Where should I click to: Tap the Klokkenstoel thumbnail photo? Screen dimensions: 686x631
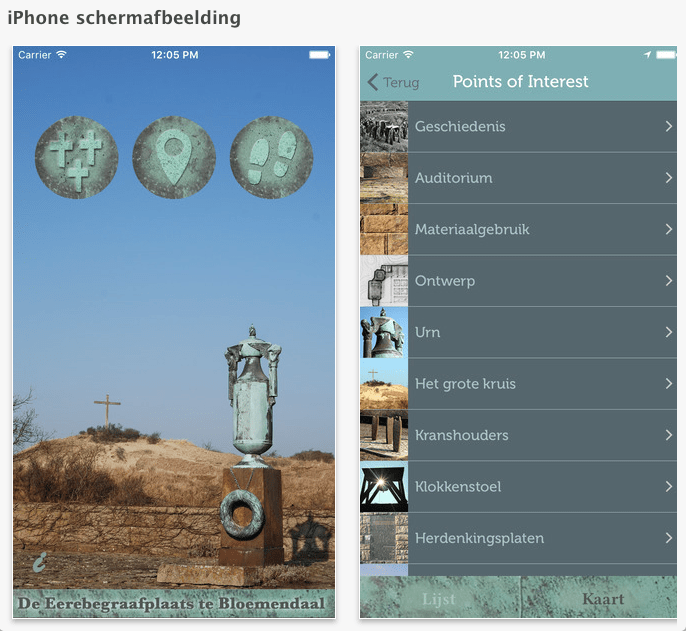tap(384, 487)
